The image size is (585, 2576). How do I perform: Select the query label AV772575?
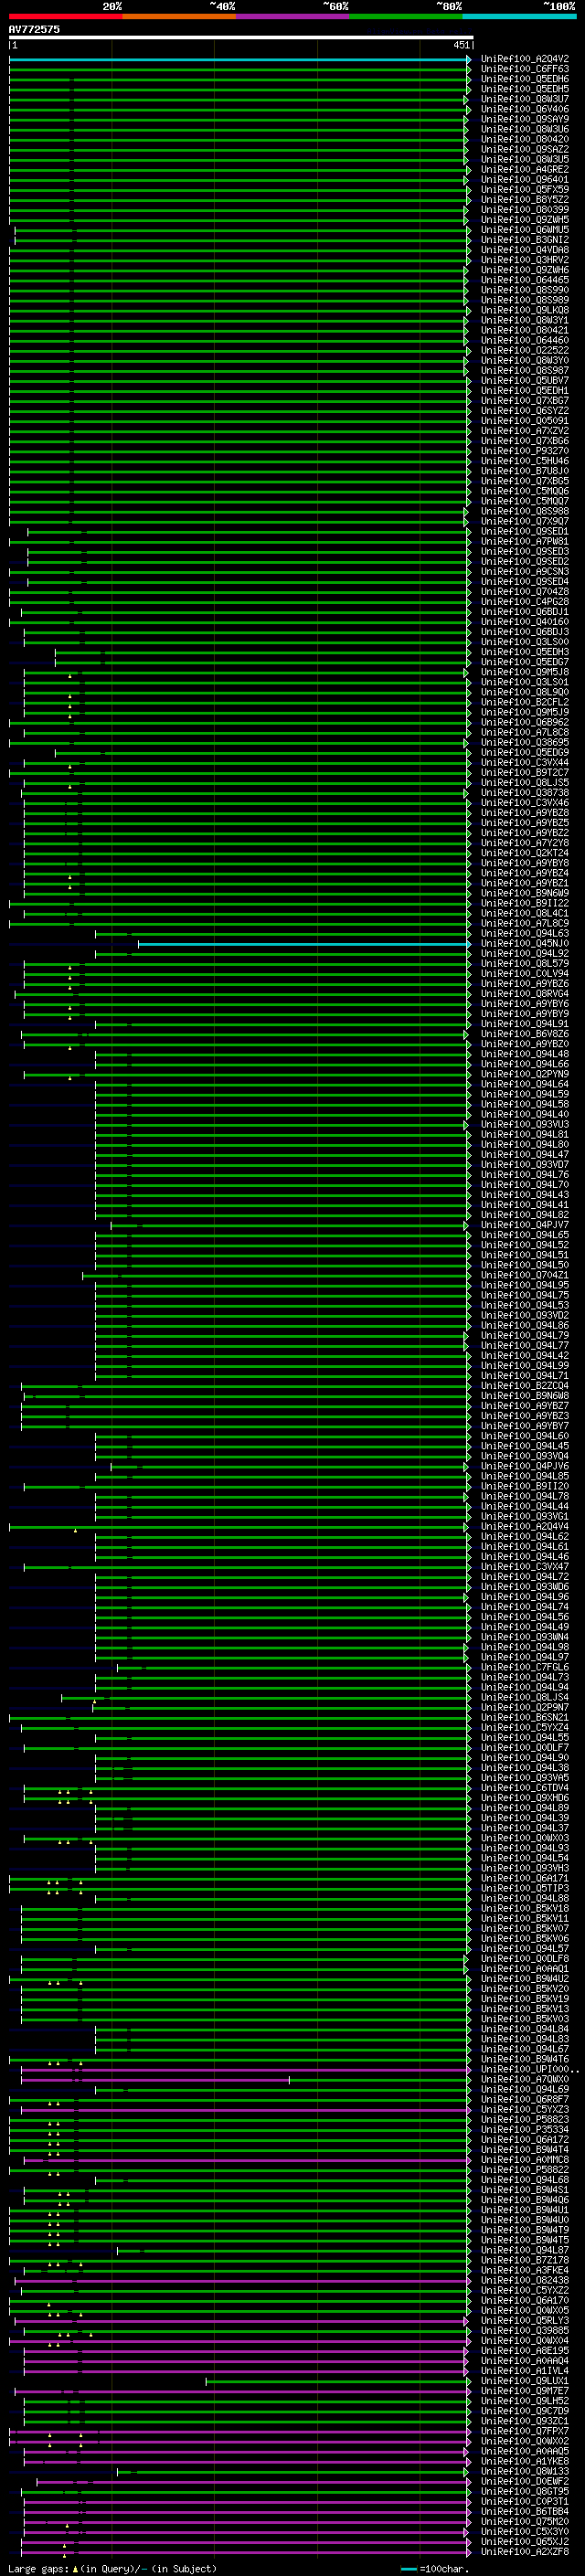34,29
